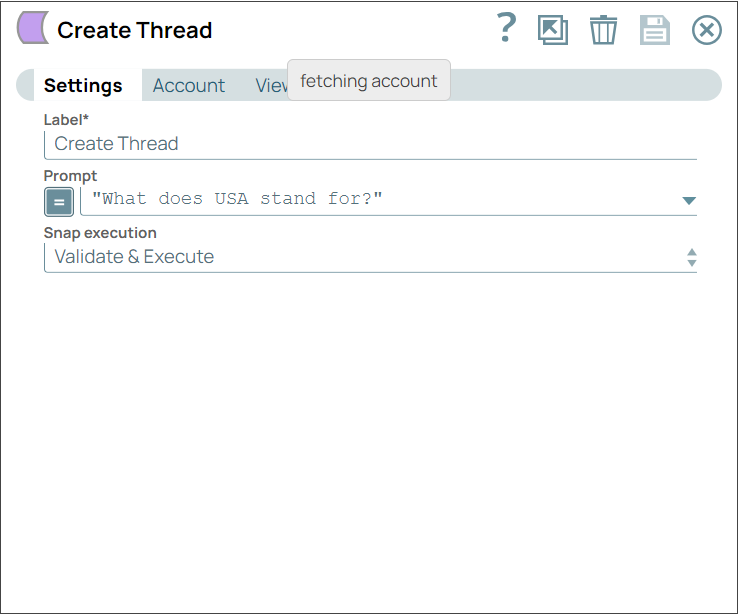Open the partially hidden Views tab
This screenshot has width=738, height=614.
pos(271,85)
